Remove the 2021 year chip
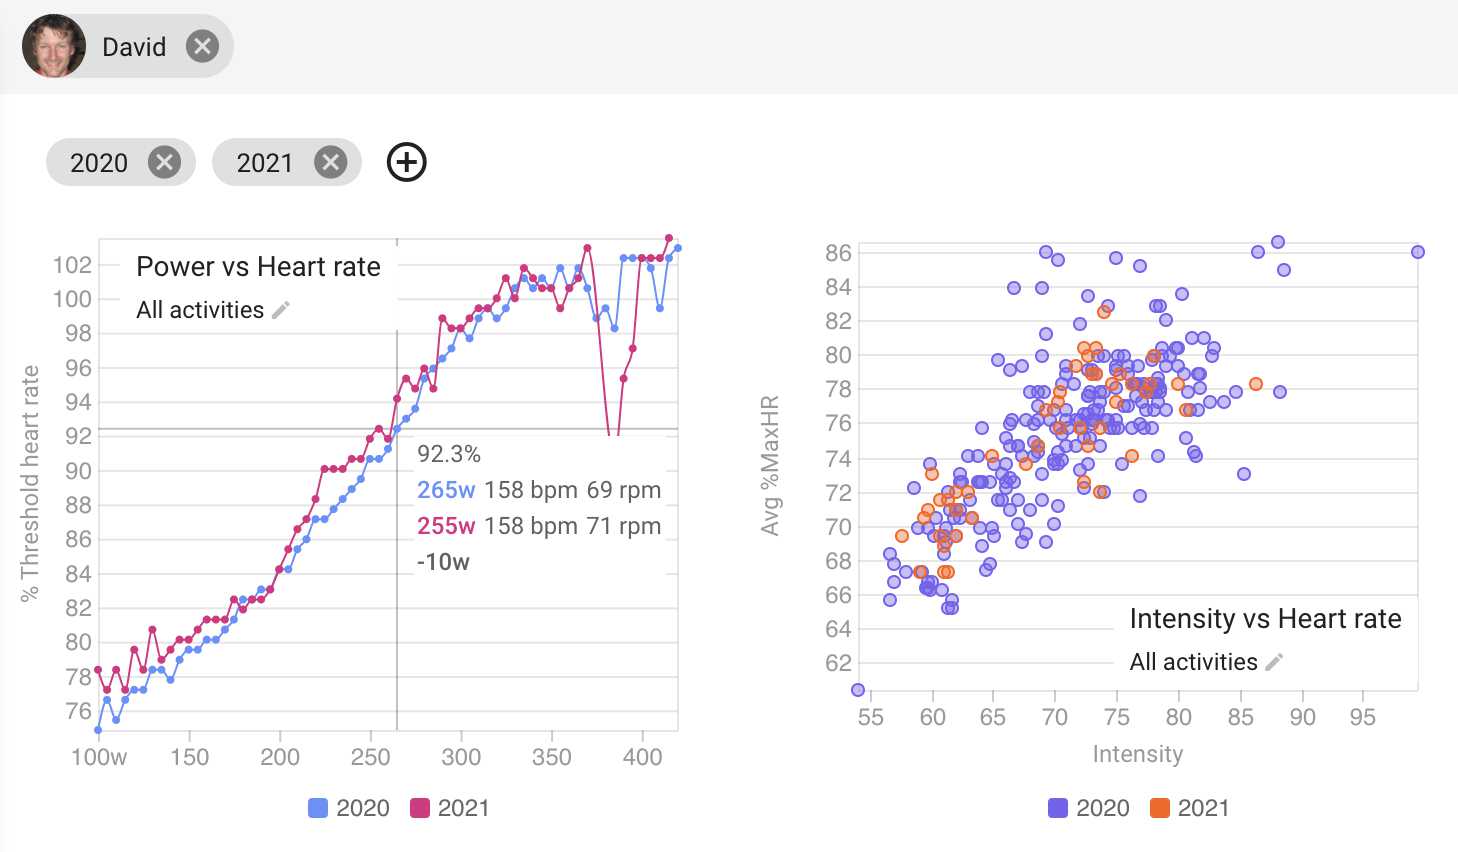 click(330, 162)
